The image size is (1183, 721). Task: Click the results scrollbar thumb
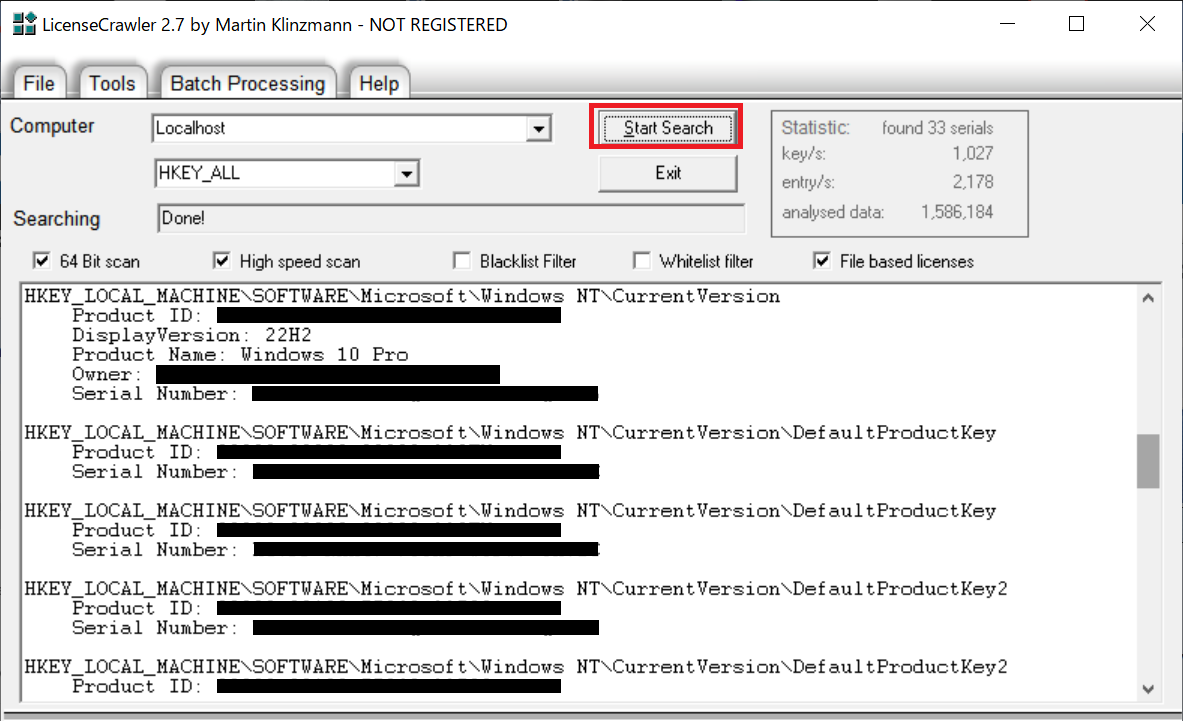1148,461
